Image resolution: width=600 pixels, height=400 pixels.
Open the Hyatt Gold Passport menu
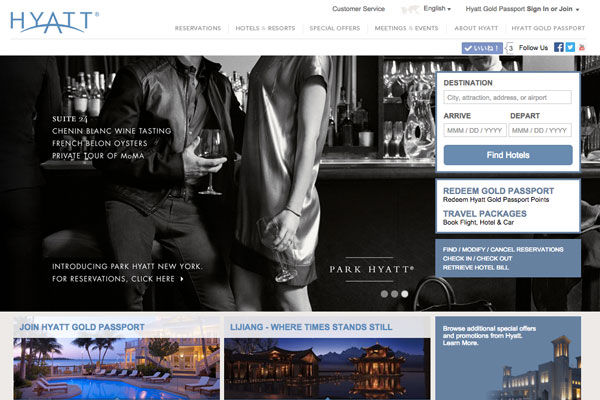(548, 28)
